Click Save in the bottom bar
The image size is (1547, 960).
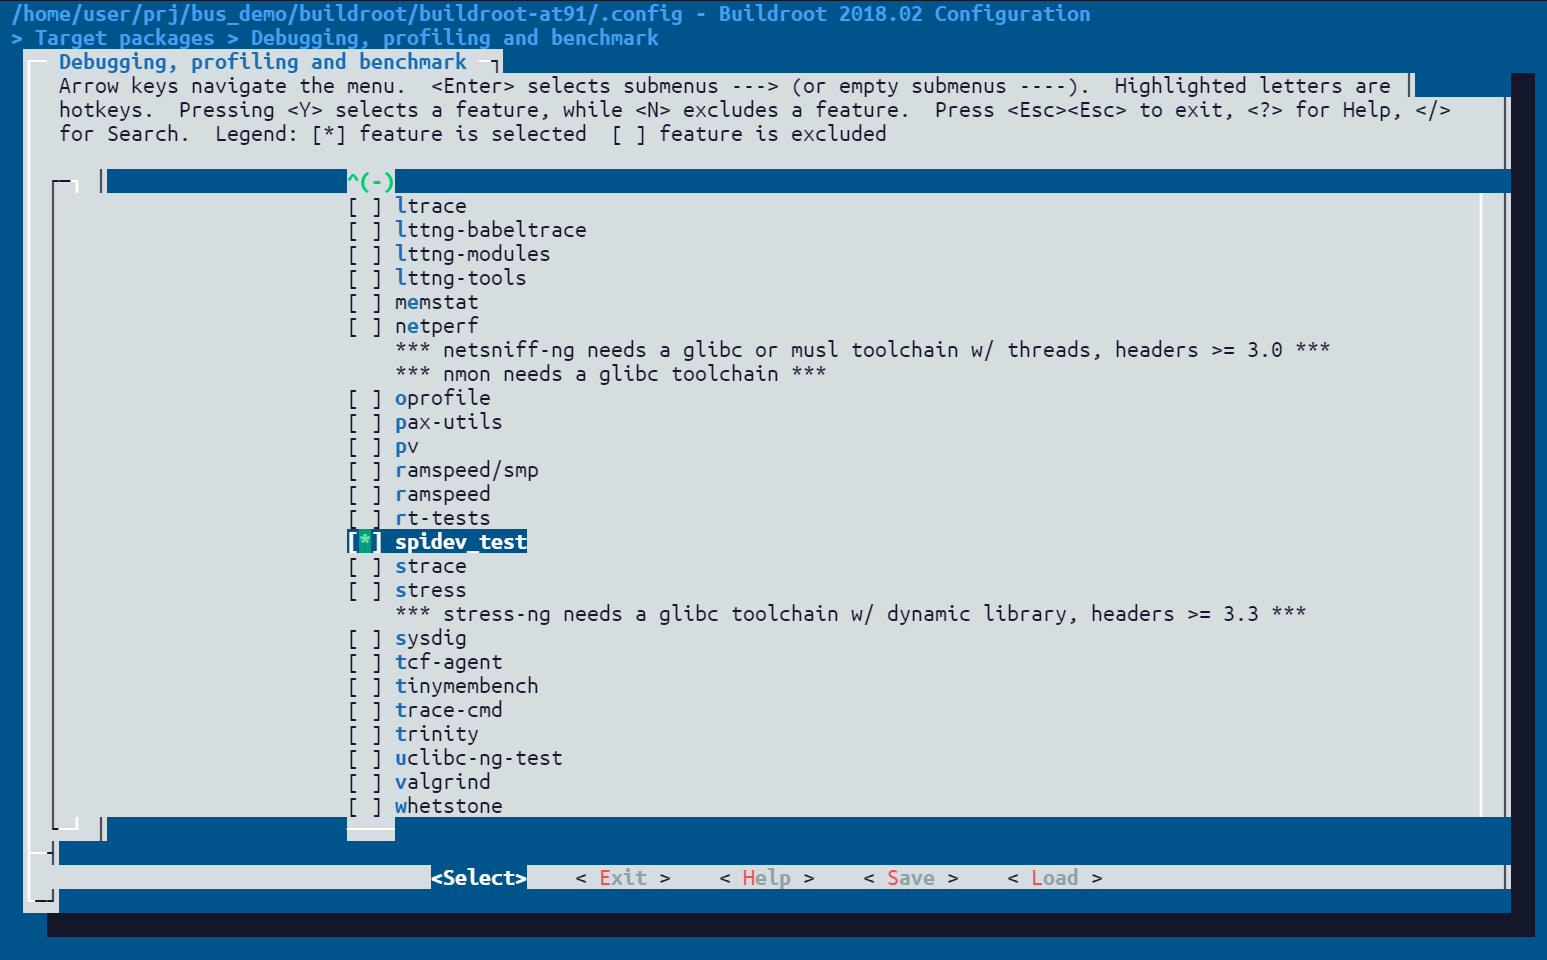(x=910, y=878)
